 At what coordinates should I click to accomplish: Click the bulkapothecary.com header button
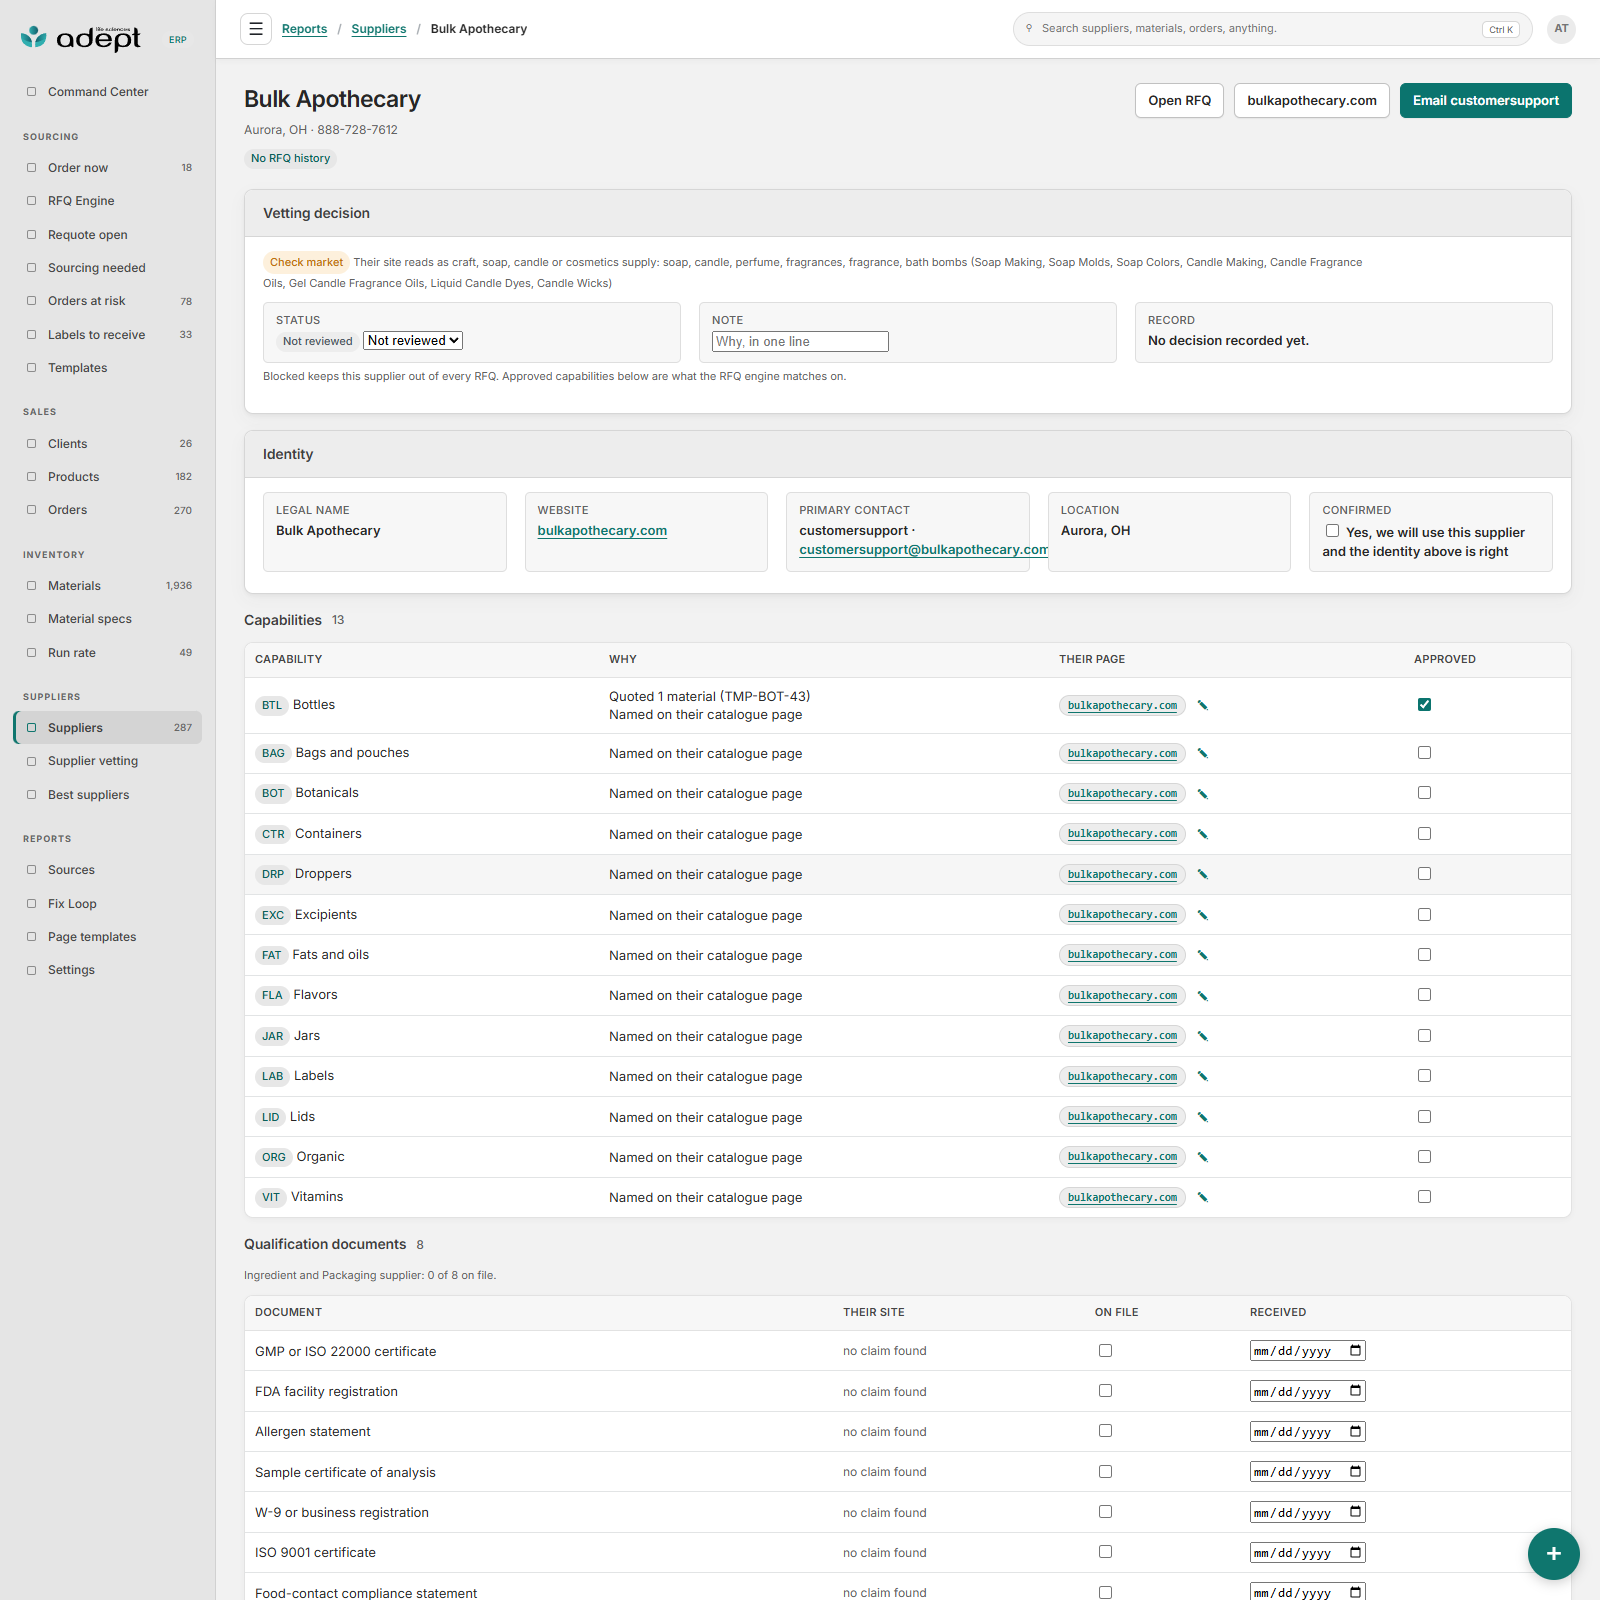point(1311,100)
